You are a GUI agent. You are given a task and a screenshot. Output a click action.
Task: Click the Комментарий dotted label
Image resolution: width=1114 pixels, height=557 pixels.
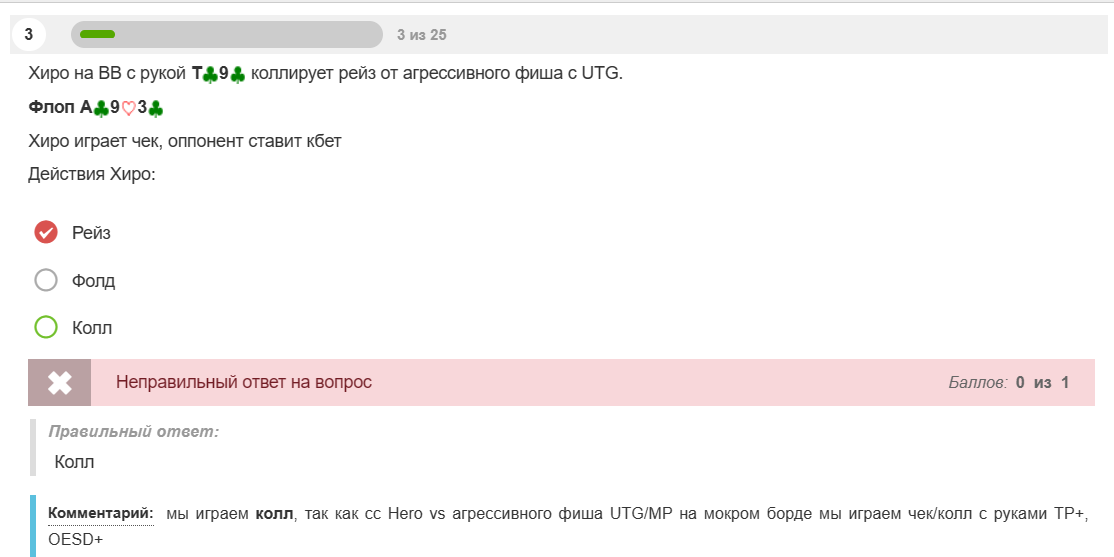[x=101, y=514]
